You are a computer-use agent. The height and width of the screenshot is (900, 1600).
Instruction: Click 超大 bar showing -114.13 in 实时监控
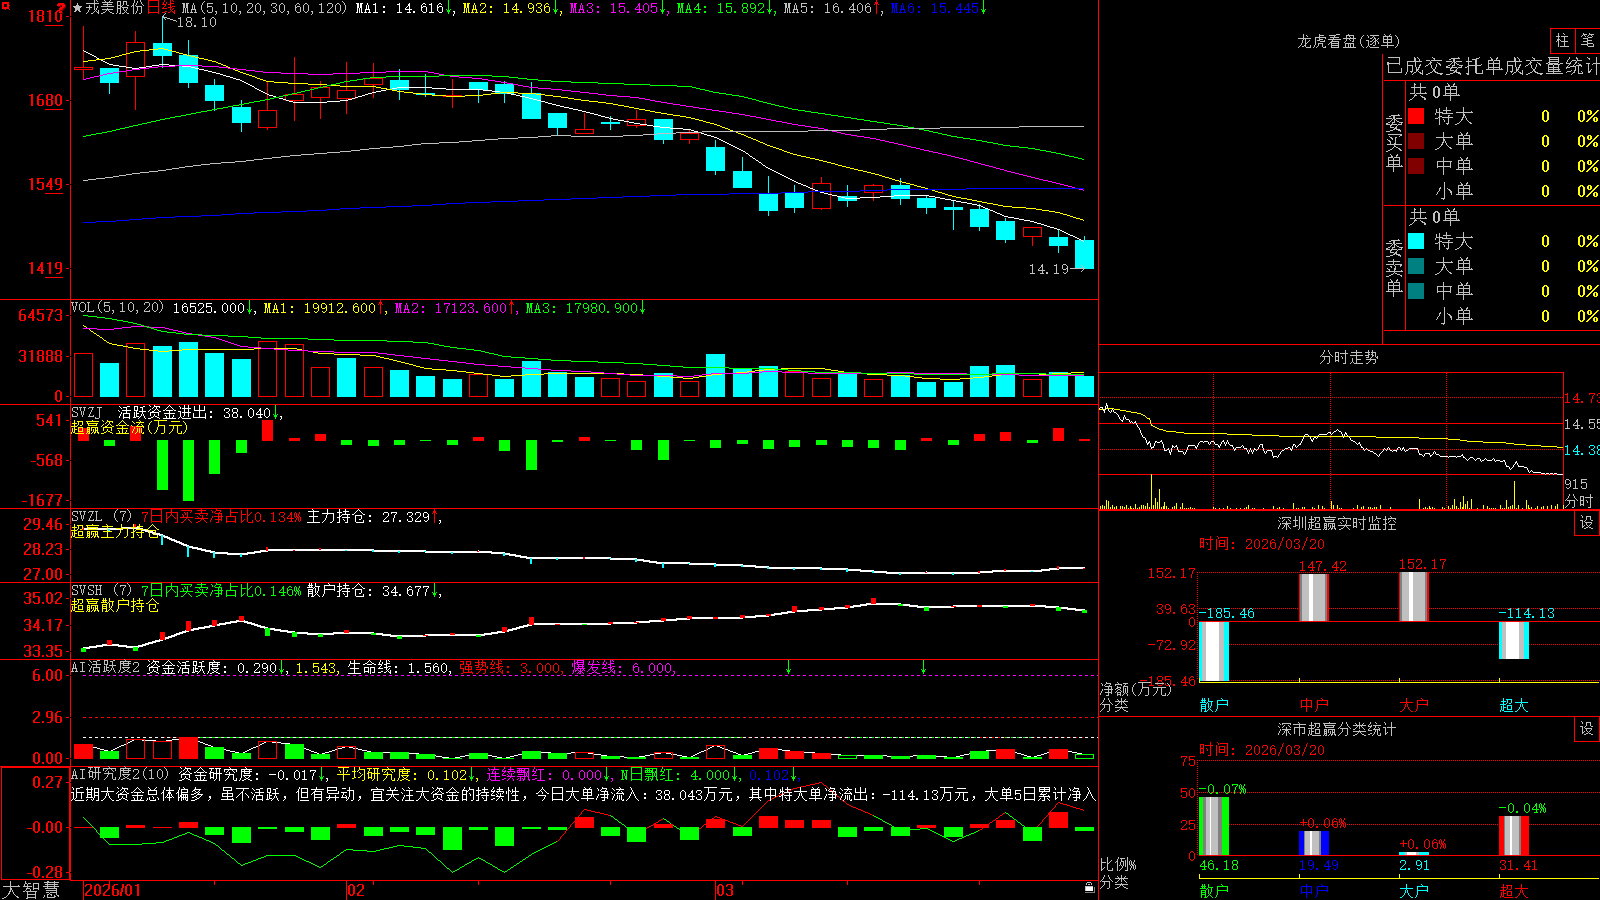pyautogui.click(x=1514, y=640)
